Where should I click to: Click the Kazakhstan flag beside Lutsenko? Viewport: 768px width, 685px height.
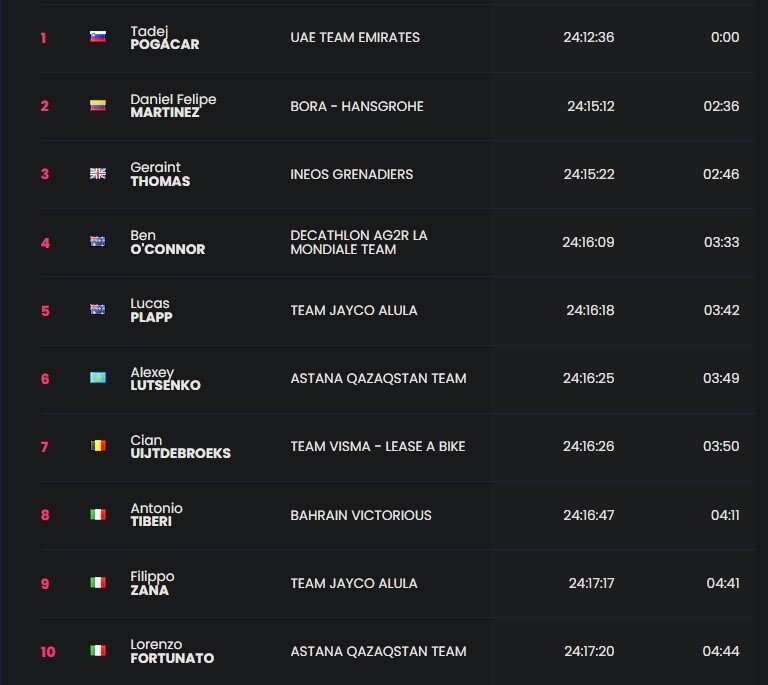click(97, 378)
